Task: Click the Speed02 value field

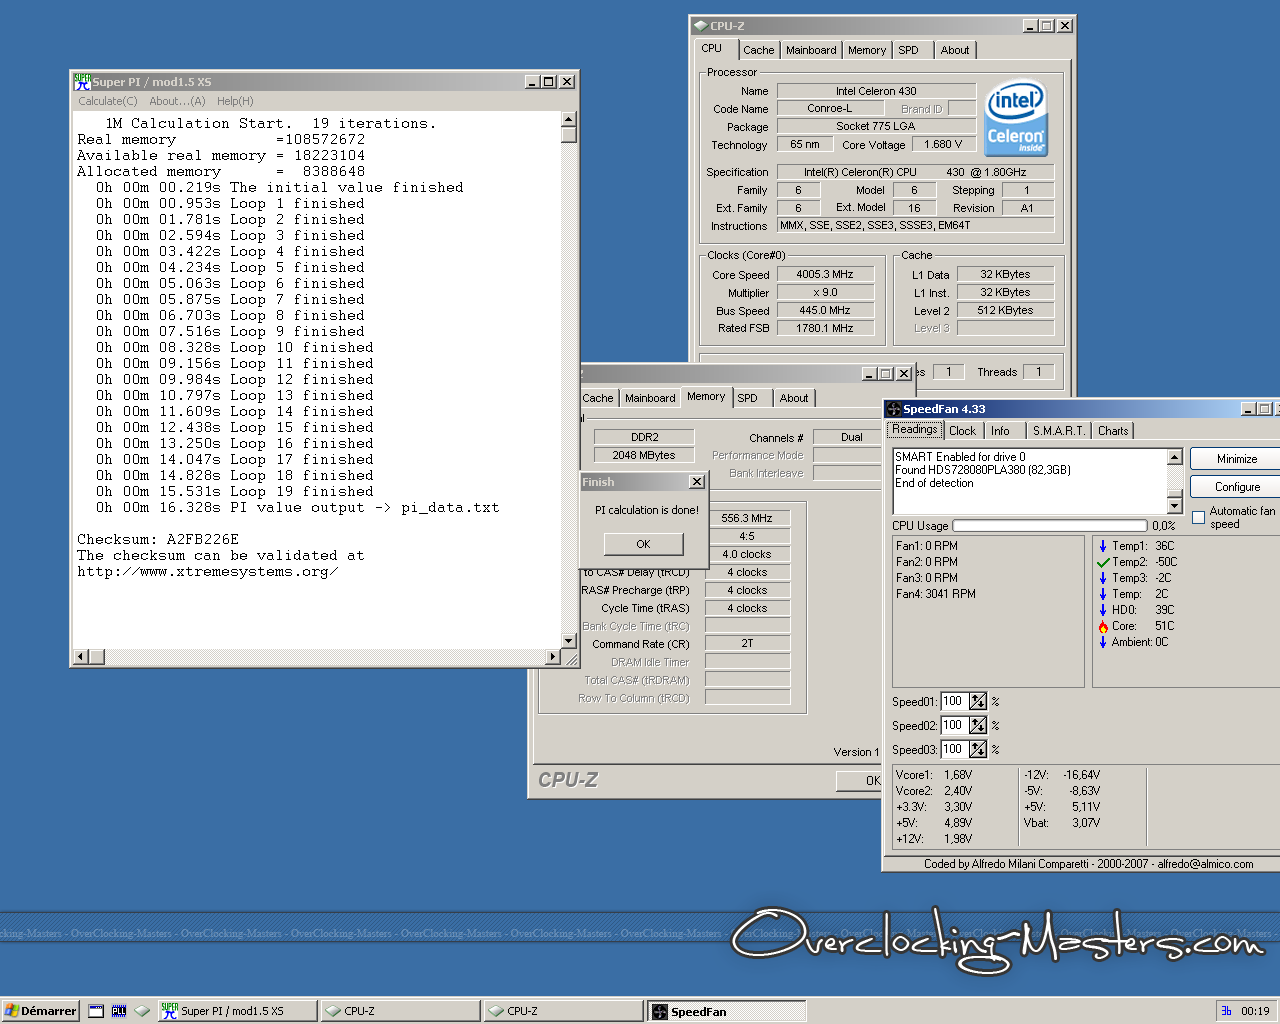Action: [x=954, y=726]
